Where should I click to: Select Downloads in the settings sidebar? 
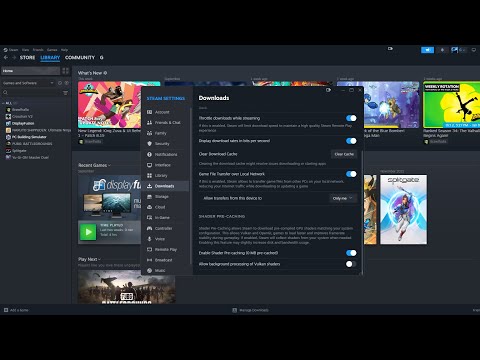coord(165,186)
